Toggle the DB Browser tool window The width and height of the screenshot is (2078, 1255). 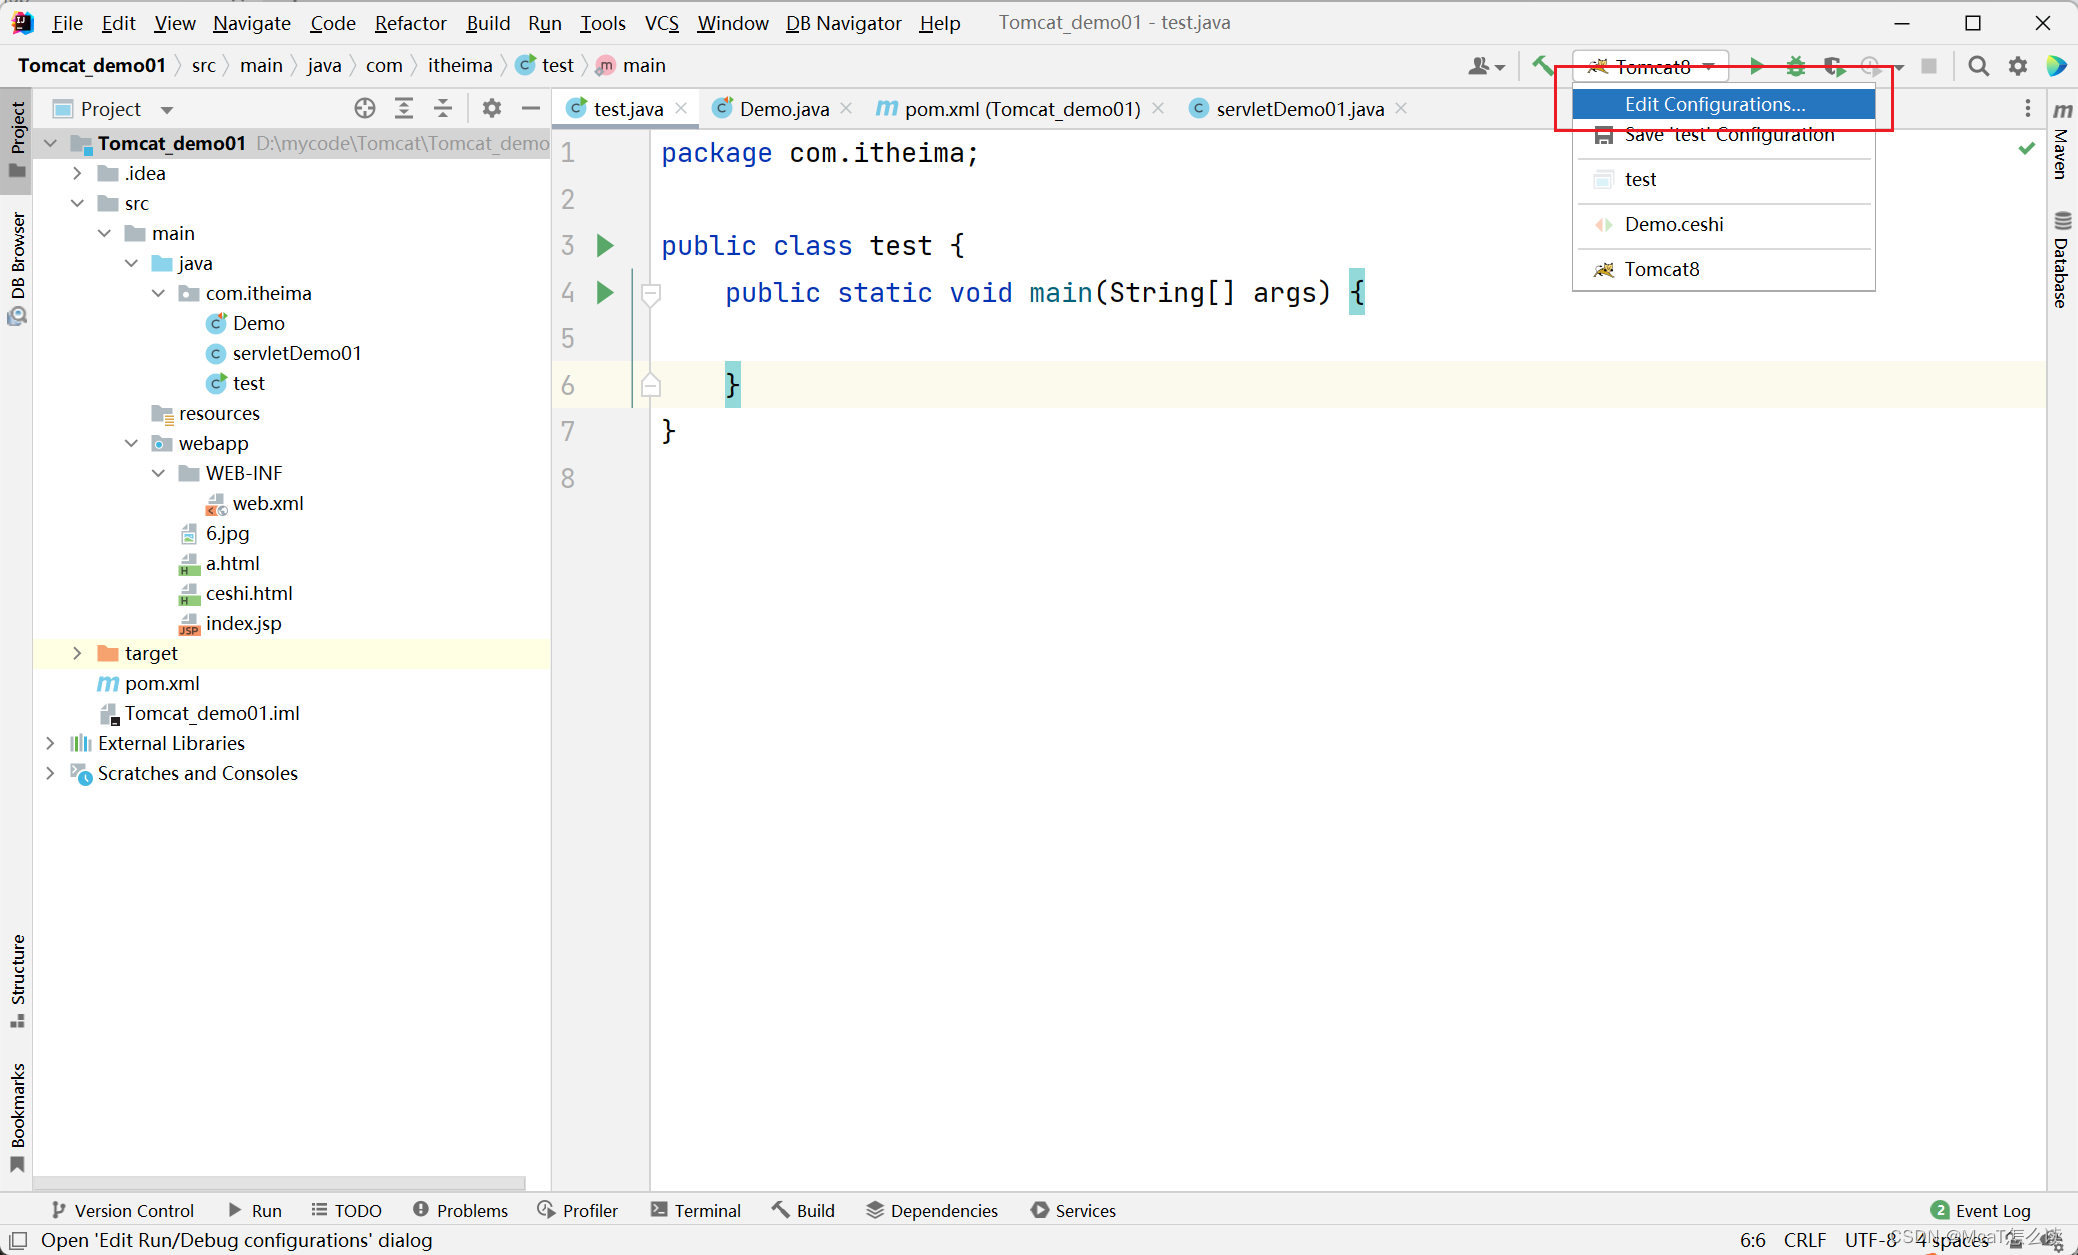[17, 268]
